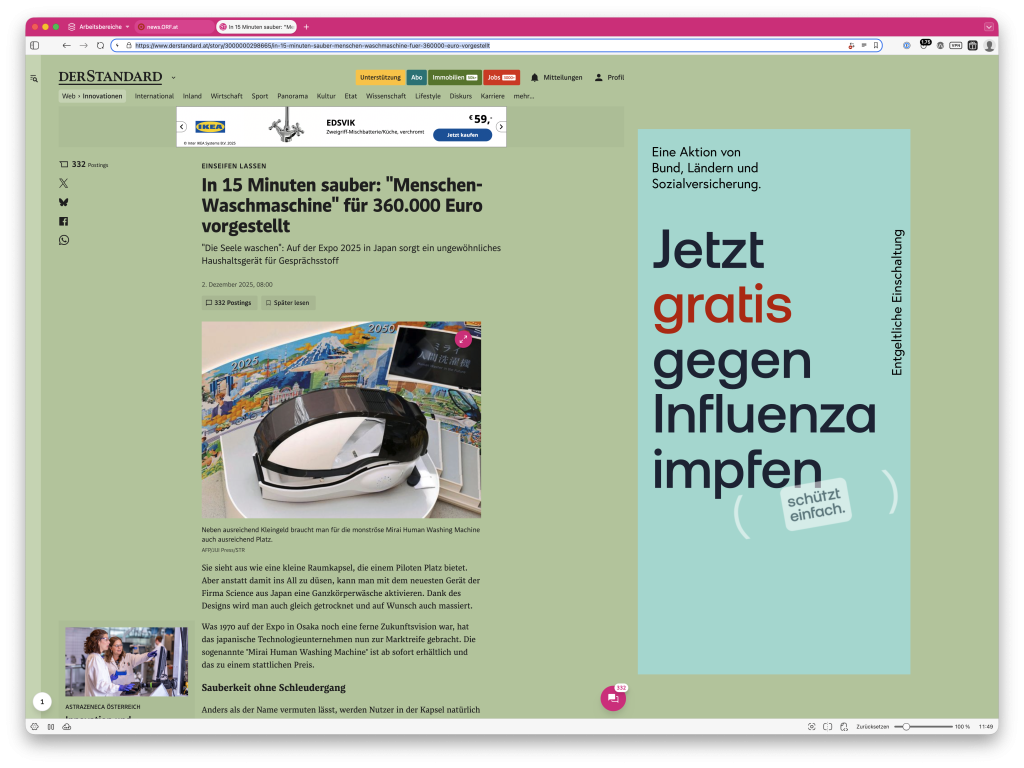Share the article on Bluesky

(63, 202)
